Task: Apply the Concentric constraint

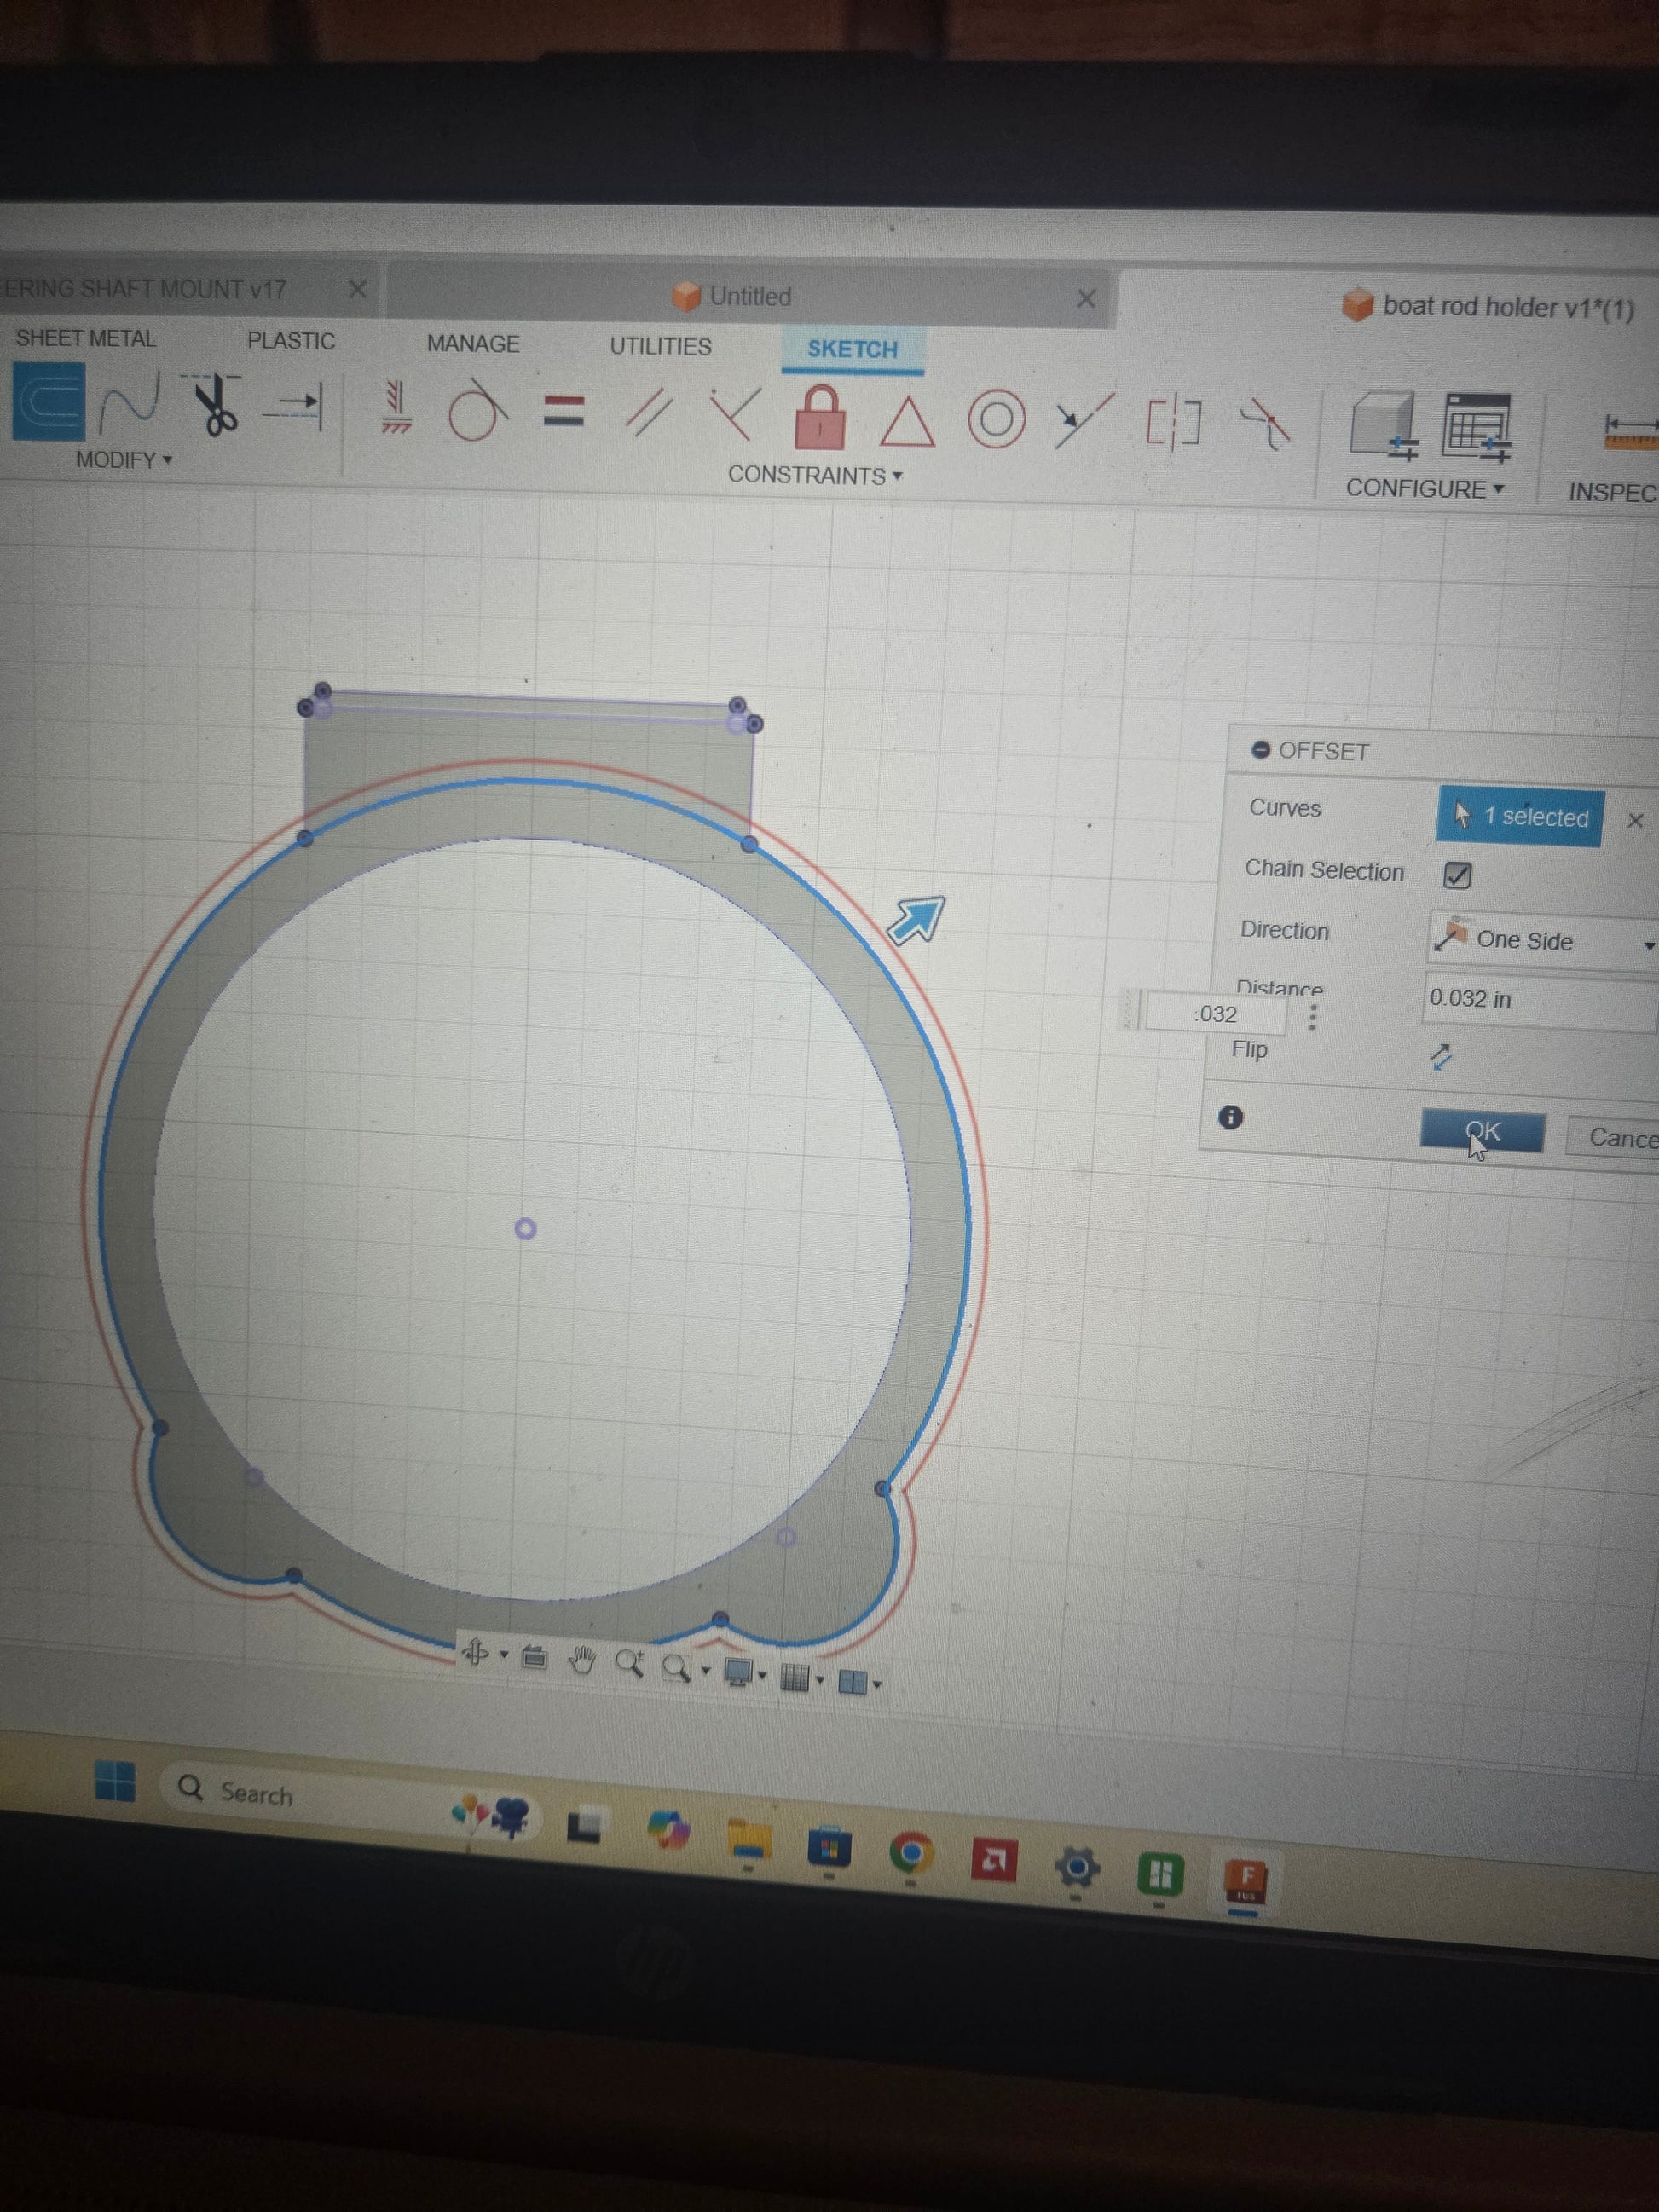Action: [996, 419]
